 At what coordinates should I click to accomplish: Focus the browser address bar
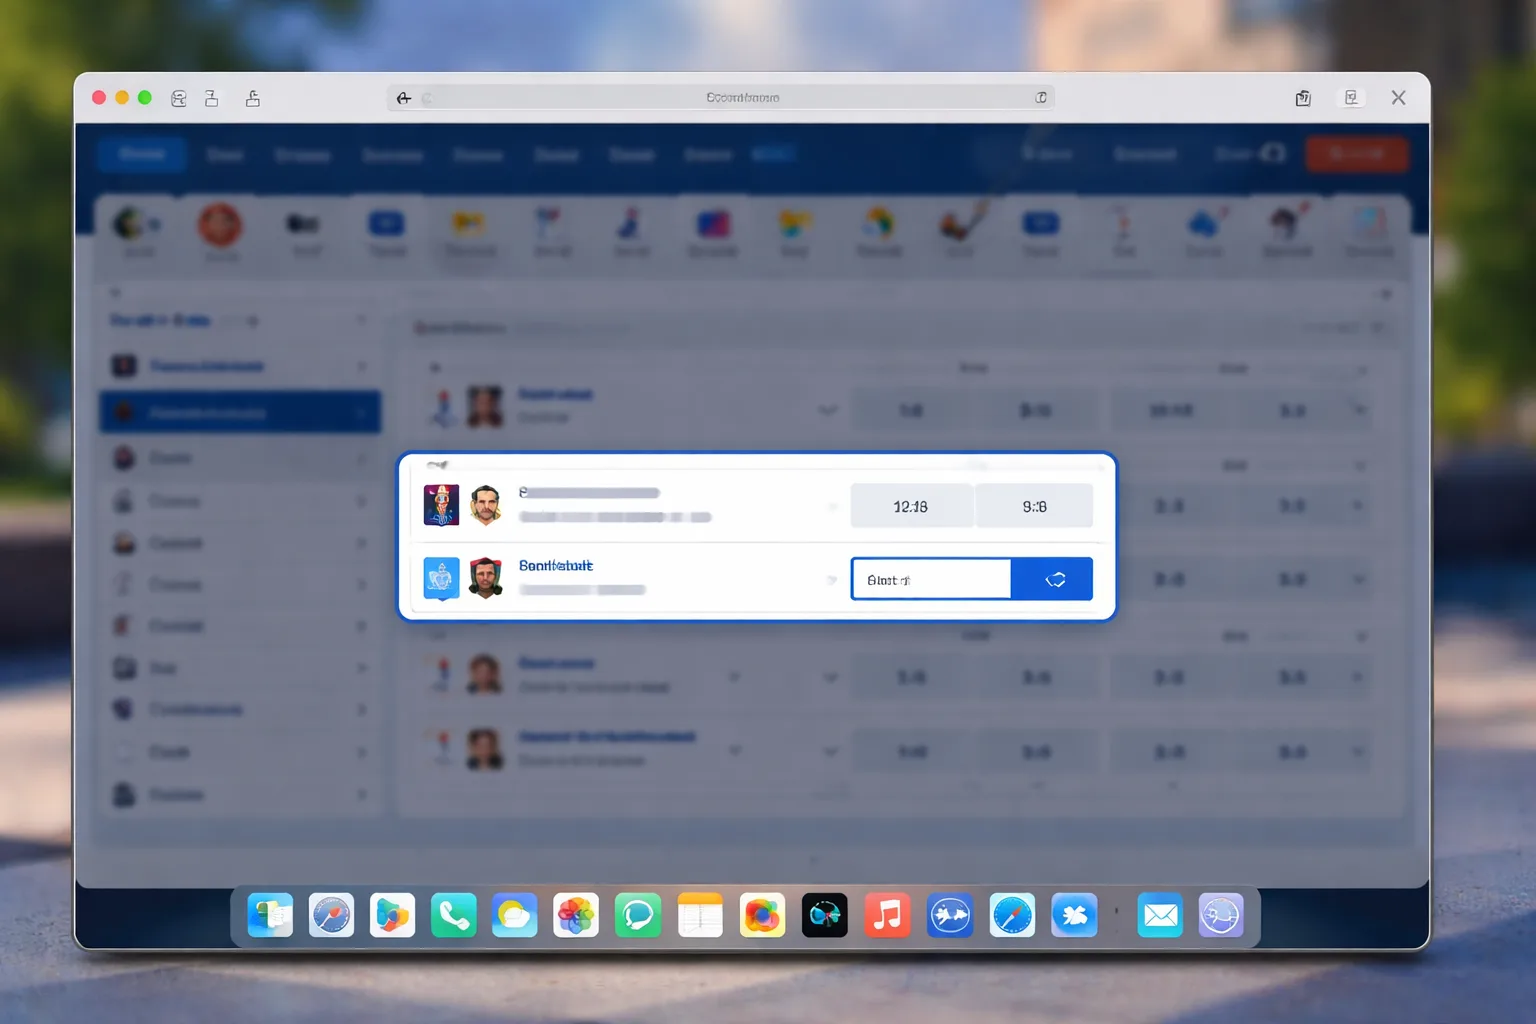click(721, 97)
